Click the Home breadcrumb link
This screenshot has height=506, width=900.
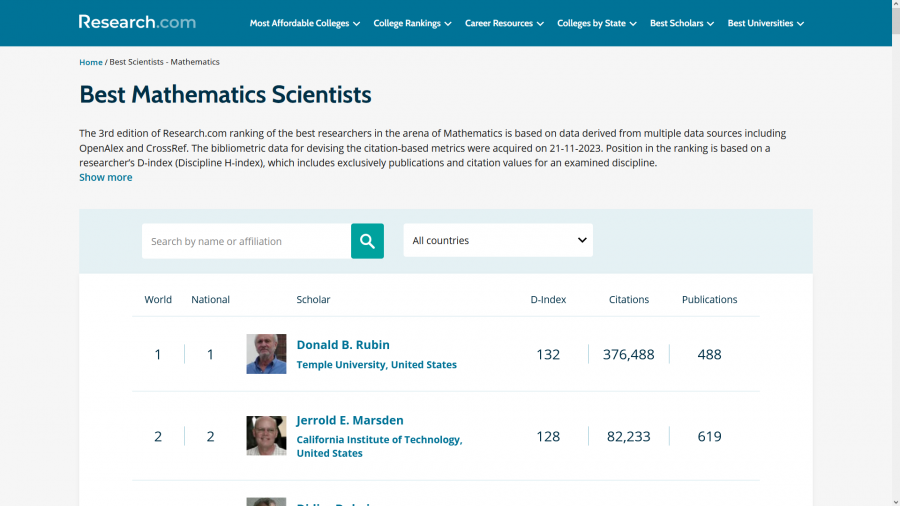click(91, 62)
